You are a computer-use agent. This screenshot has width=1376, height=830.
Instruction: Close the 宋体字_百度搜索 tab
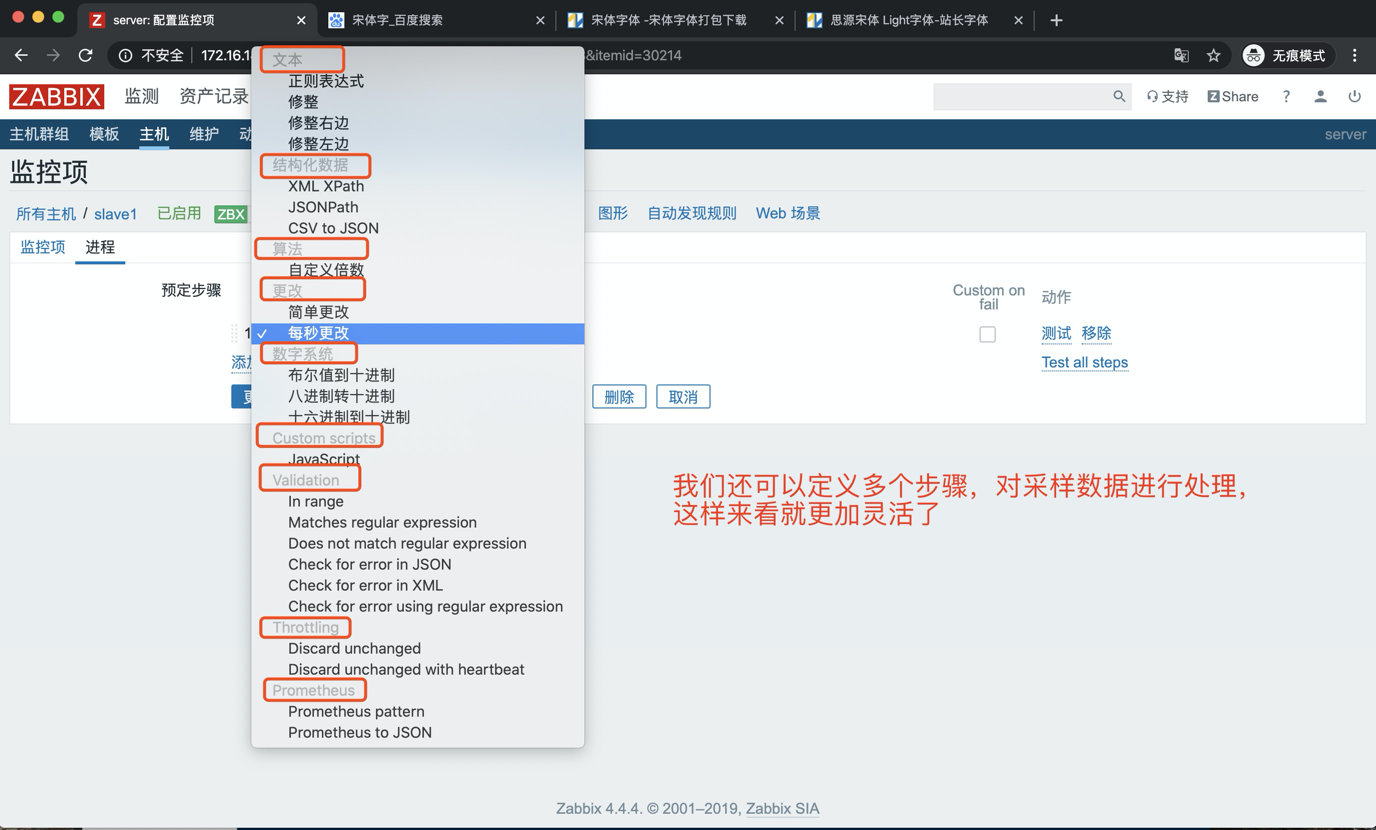540,20
